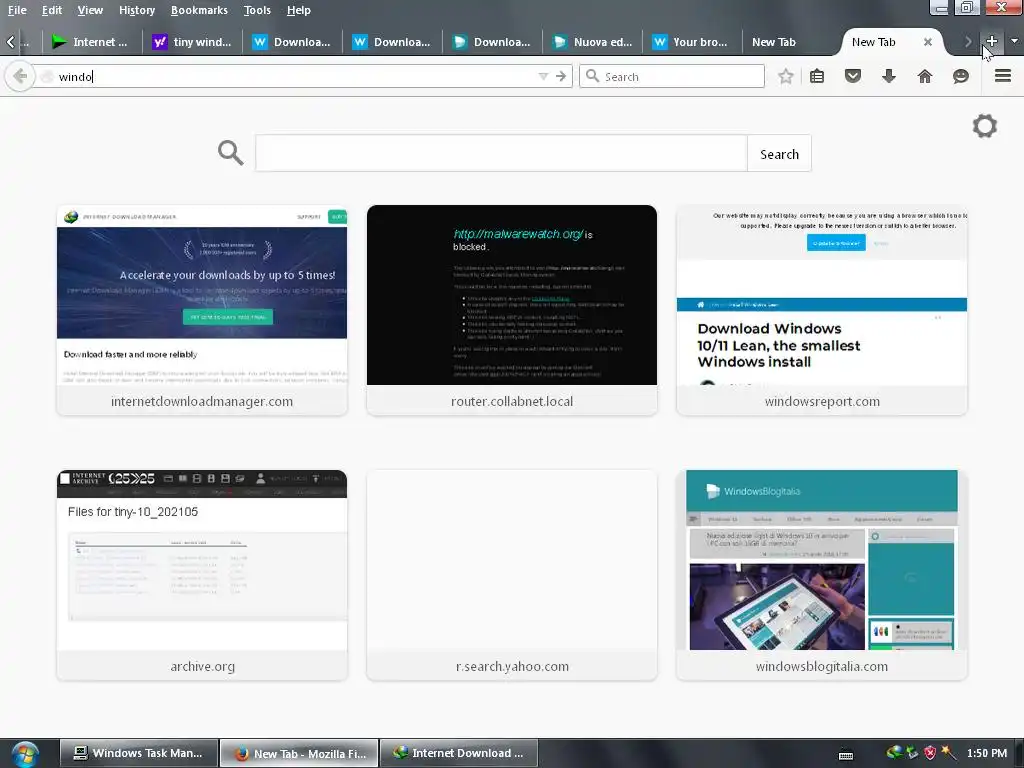Viewport: 1024px width, 768px height.
Task: Click the page Search button
Action: [x=779, y=153]
